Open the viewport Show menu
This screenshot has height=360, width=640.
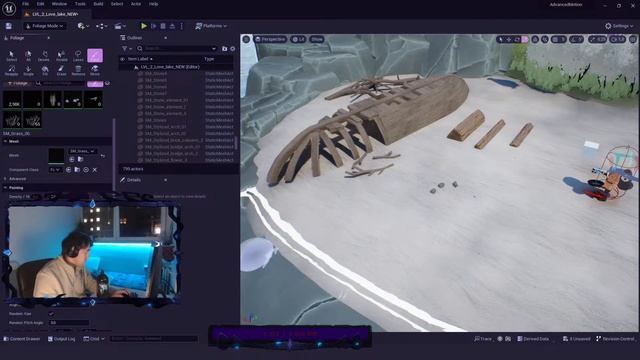pyautogui.click(x=317, y=39)
